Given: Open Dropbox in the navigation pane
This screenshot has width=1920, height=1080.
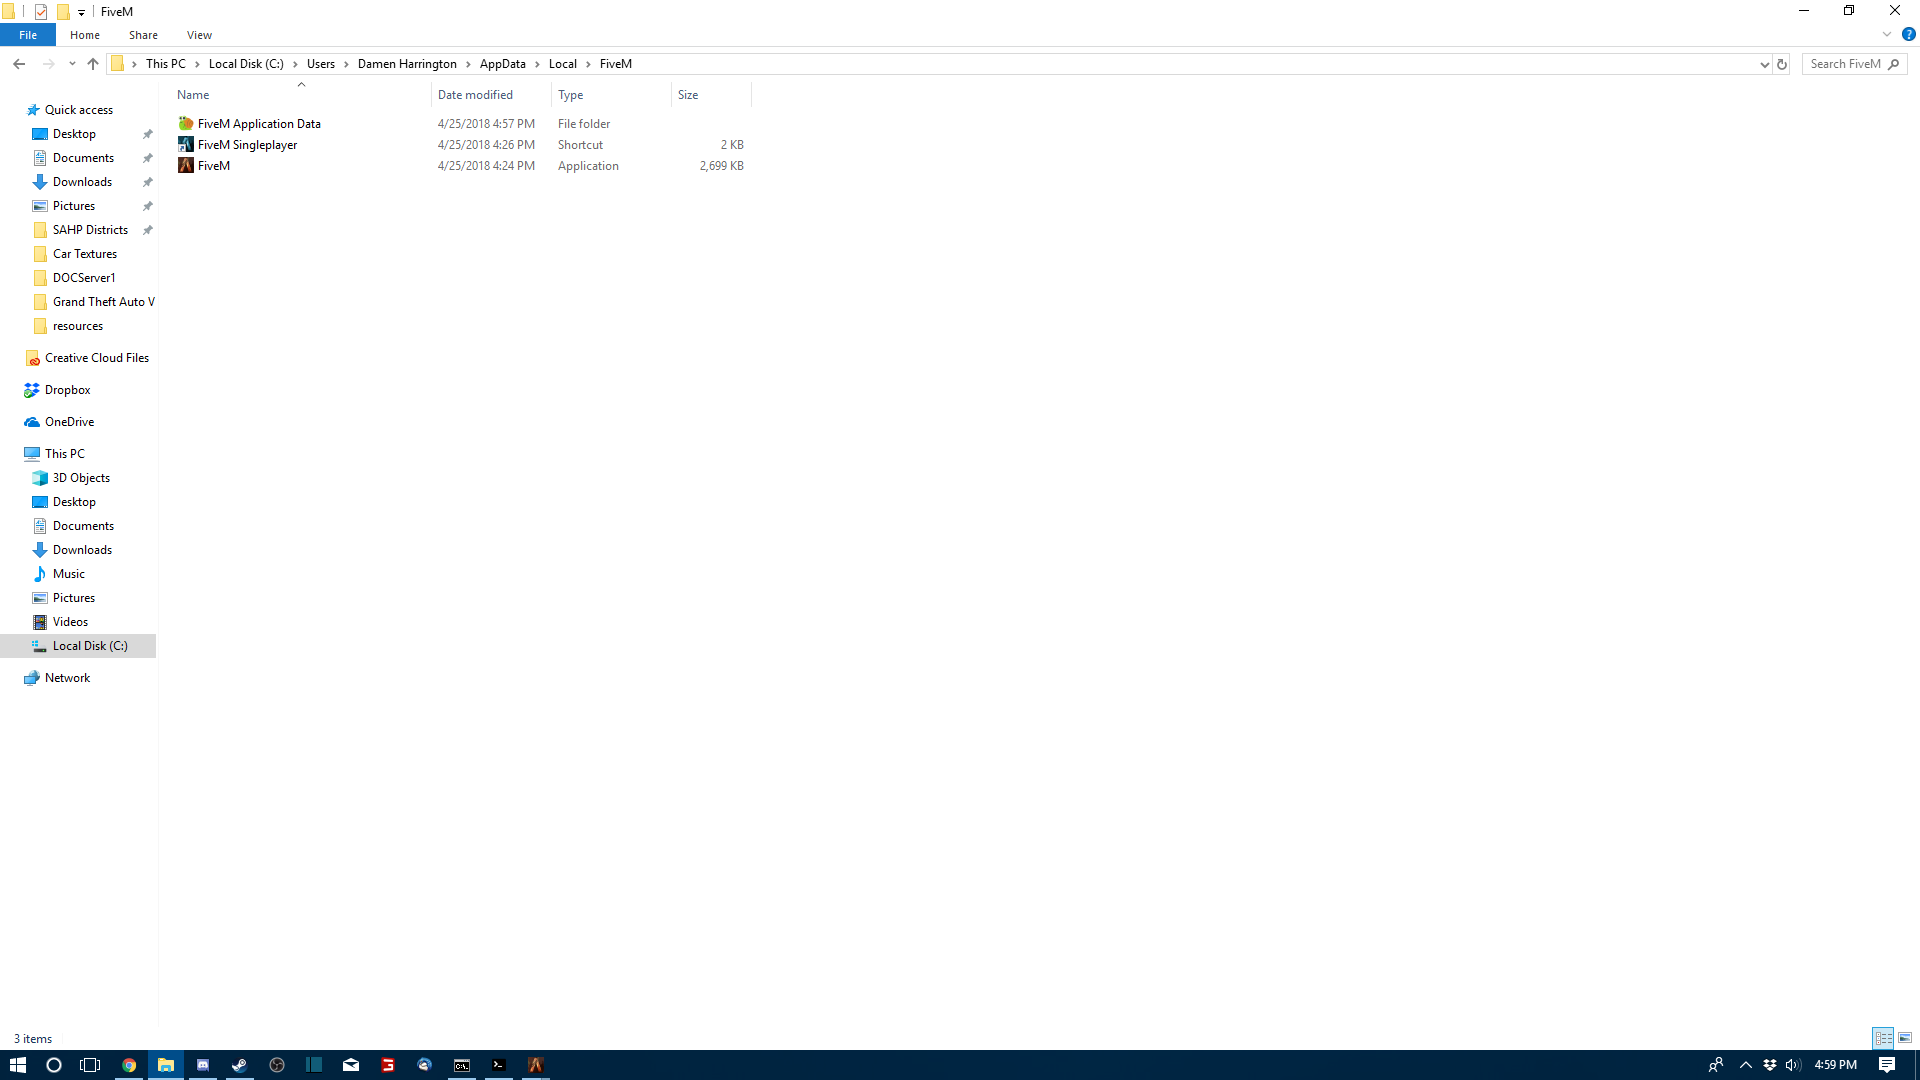Looking at the screenshot, I should click(67, 390).
